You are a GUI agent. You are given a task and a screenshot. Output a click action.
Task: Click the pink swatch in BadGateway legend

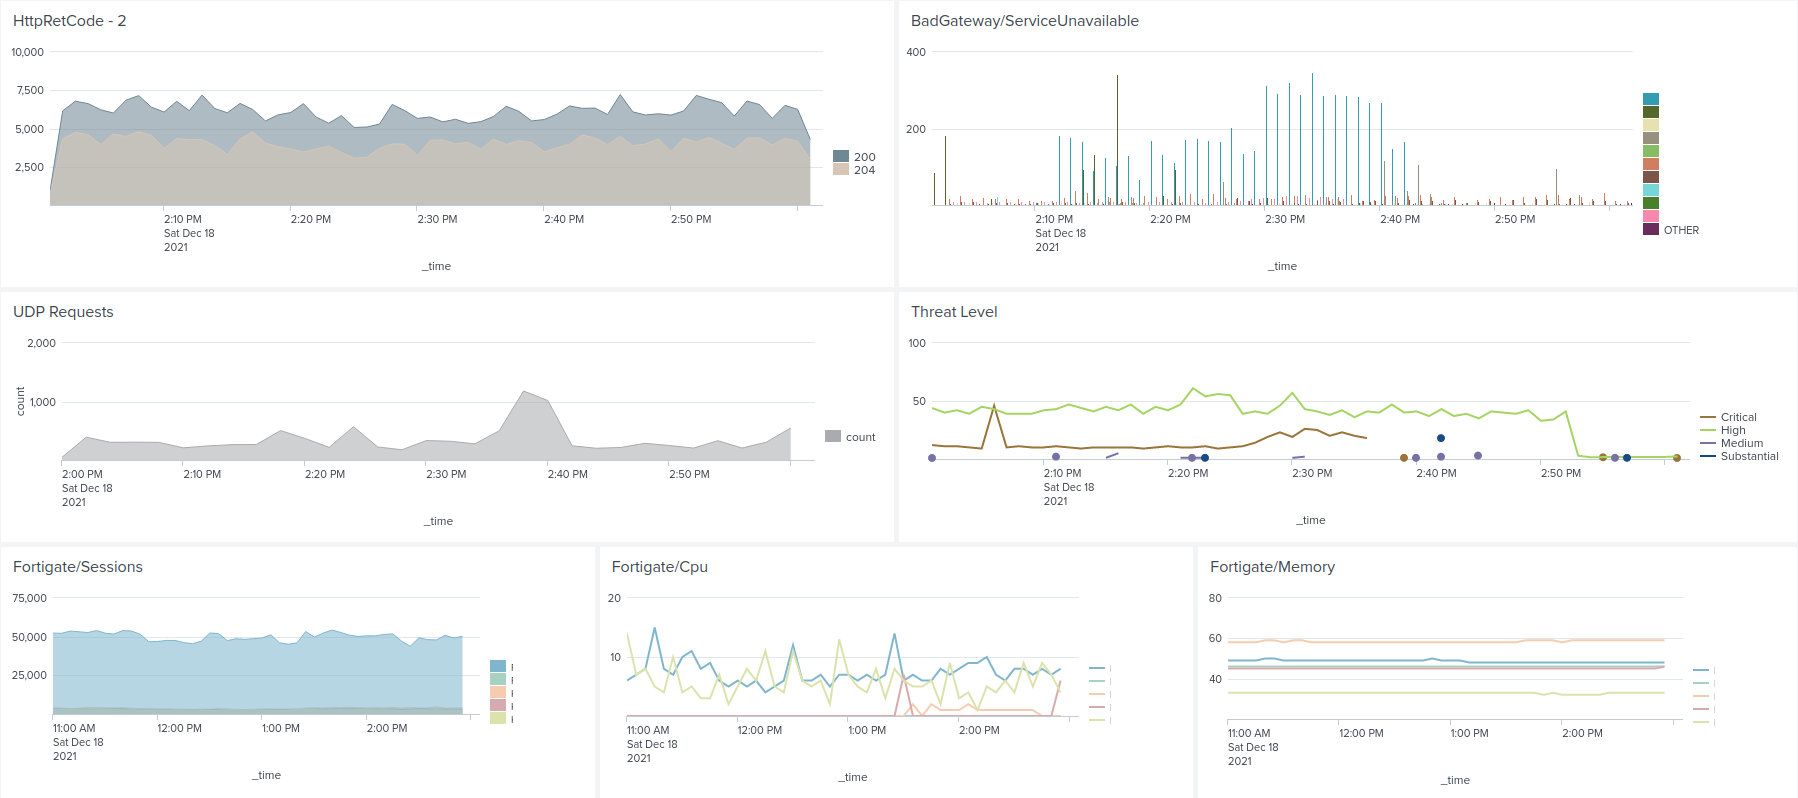coord(1651,216)
